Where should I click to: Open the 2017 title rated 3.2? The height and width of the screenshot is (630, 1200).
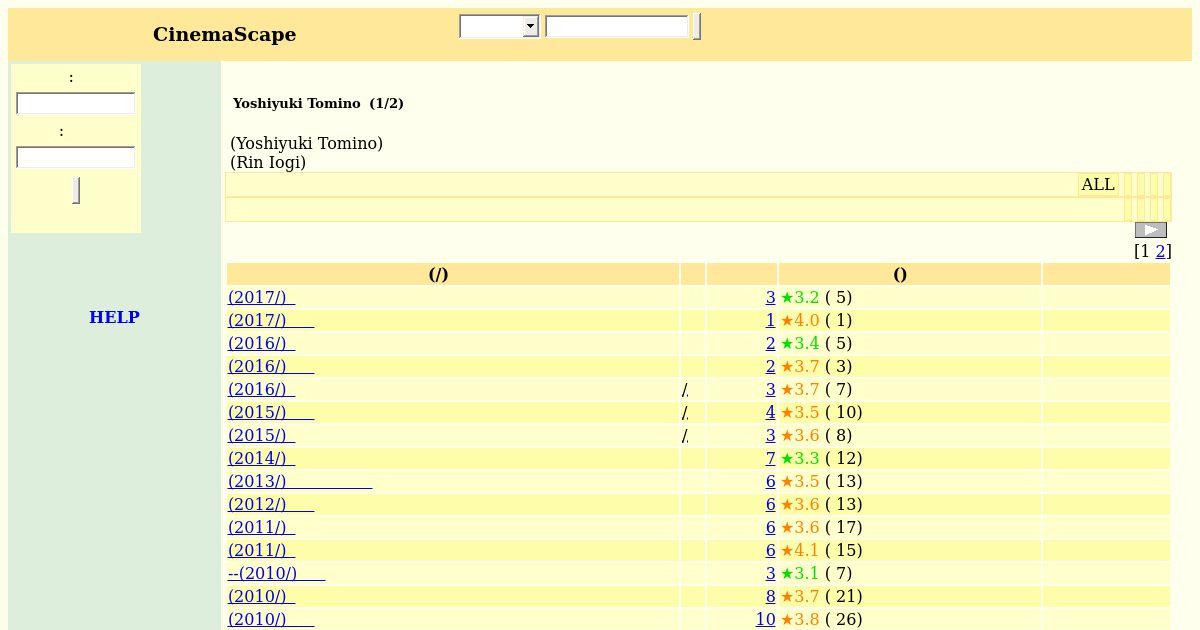[261, 297]
